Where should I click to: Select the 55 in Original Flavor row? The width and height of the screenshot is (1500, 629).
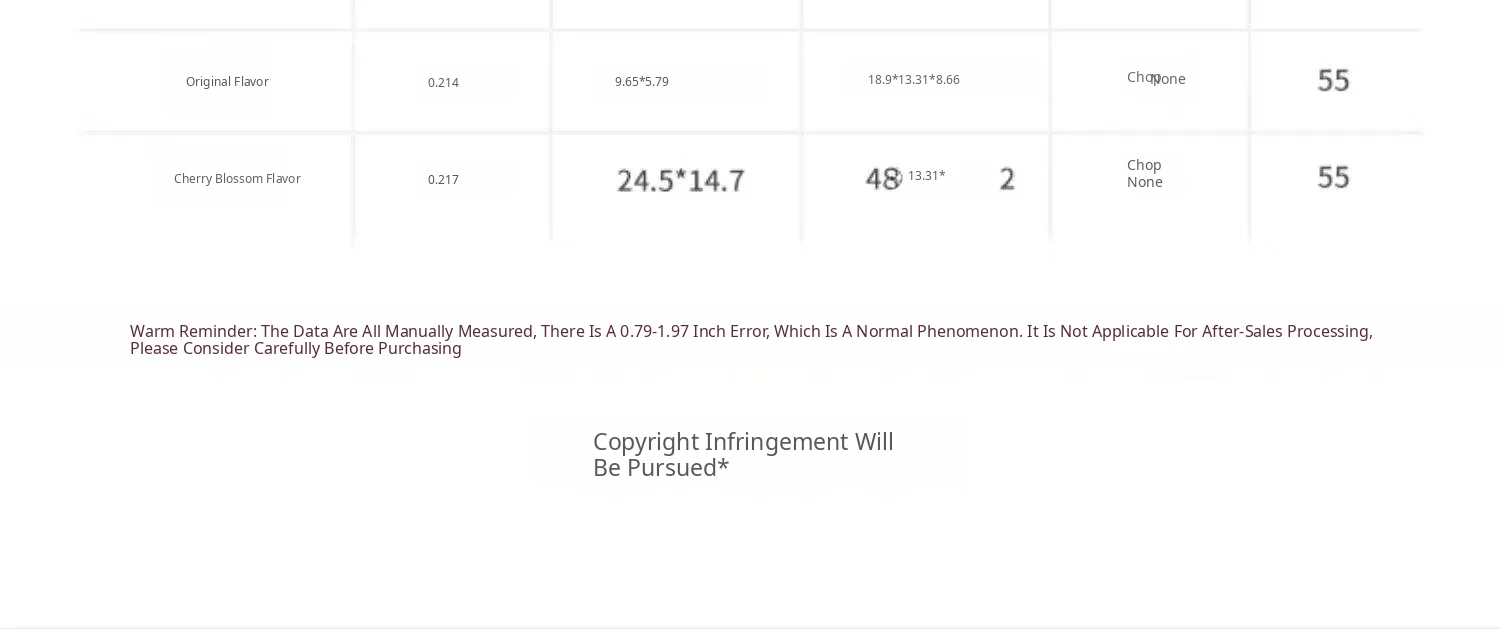(1333, 80)
